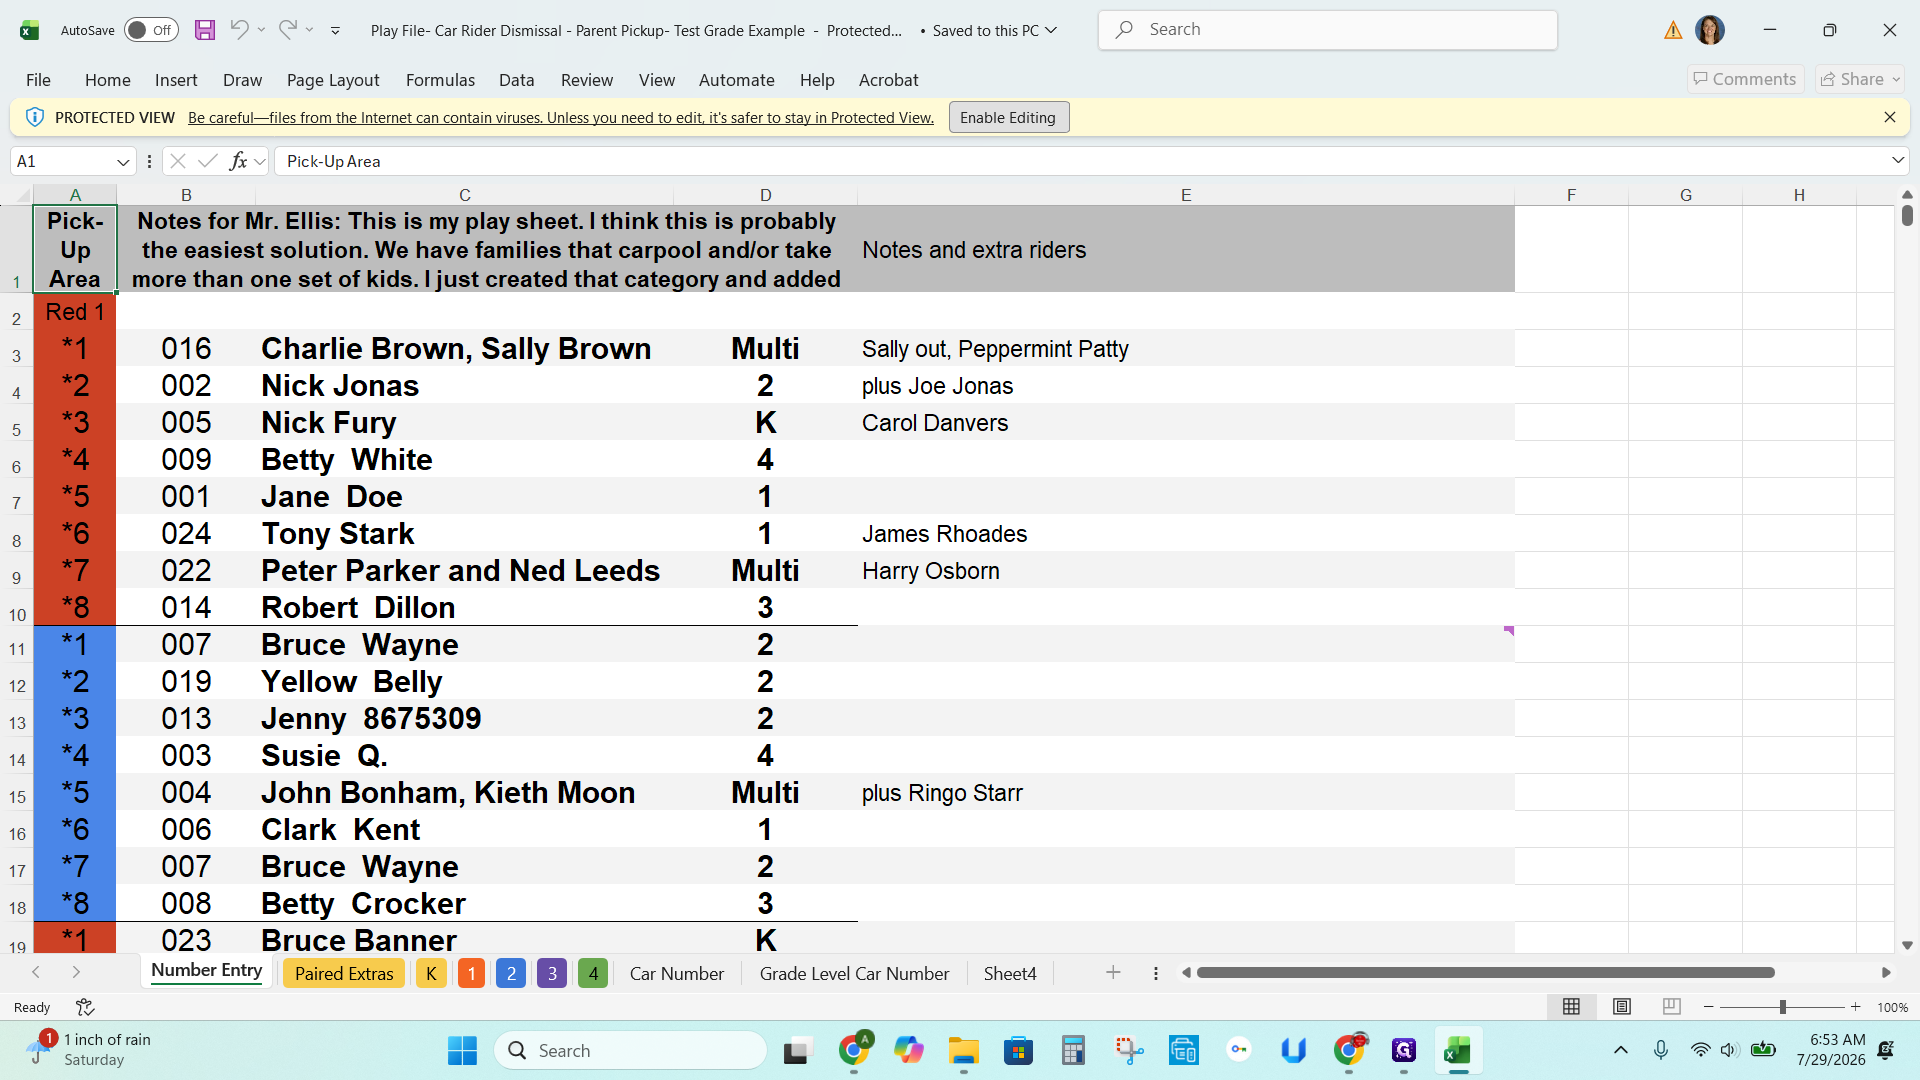Select the column E header

click(1186, 194)
